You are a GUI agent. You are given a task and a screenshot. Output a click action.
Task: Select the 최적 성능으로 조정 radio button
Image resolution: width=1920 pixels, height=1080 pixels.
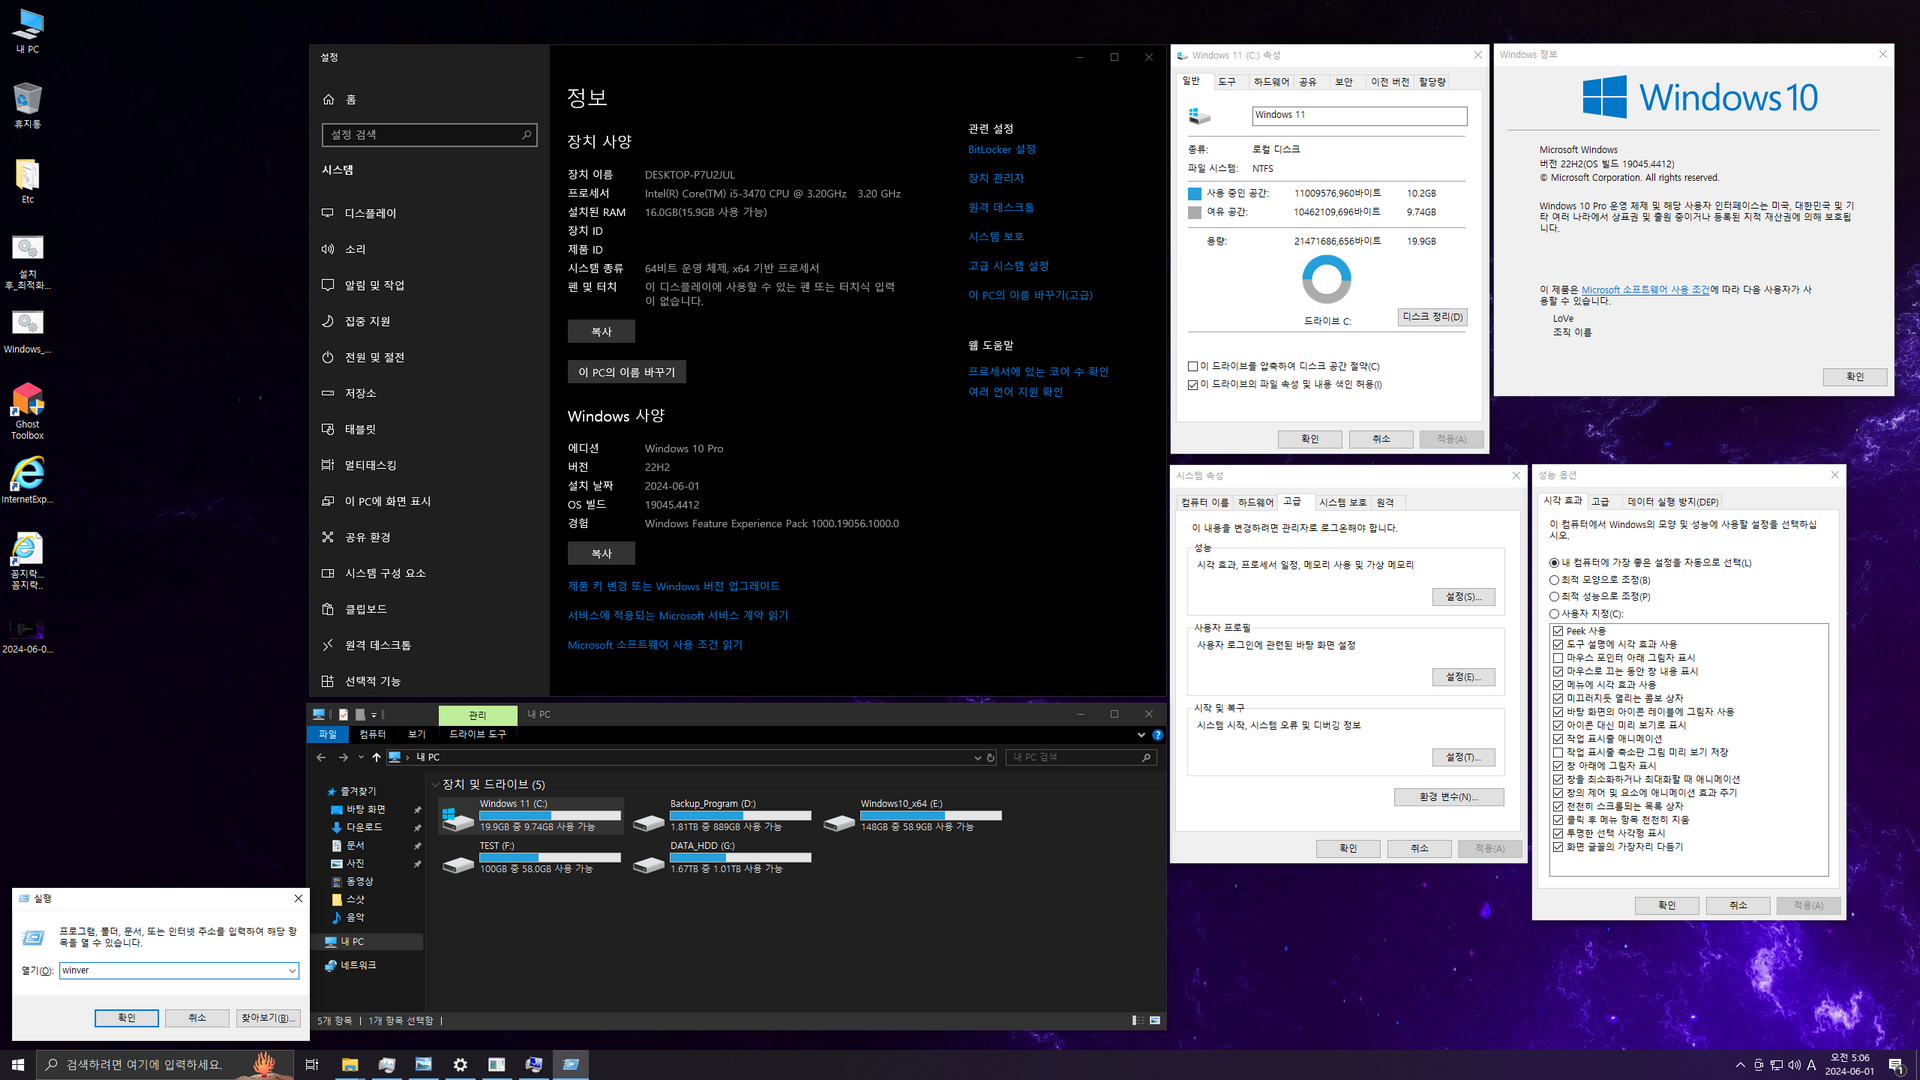(x=1554, y=597)
